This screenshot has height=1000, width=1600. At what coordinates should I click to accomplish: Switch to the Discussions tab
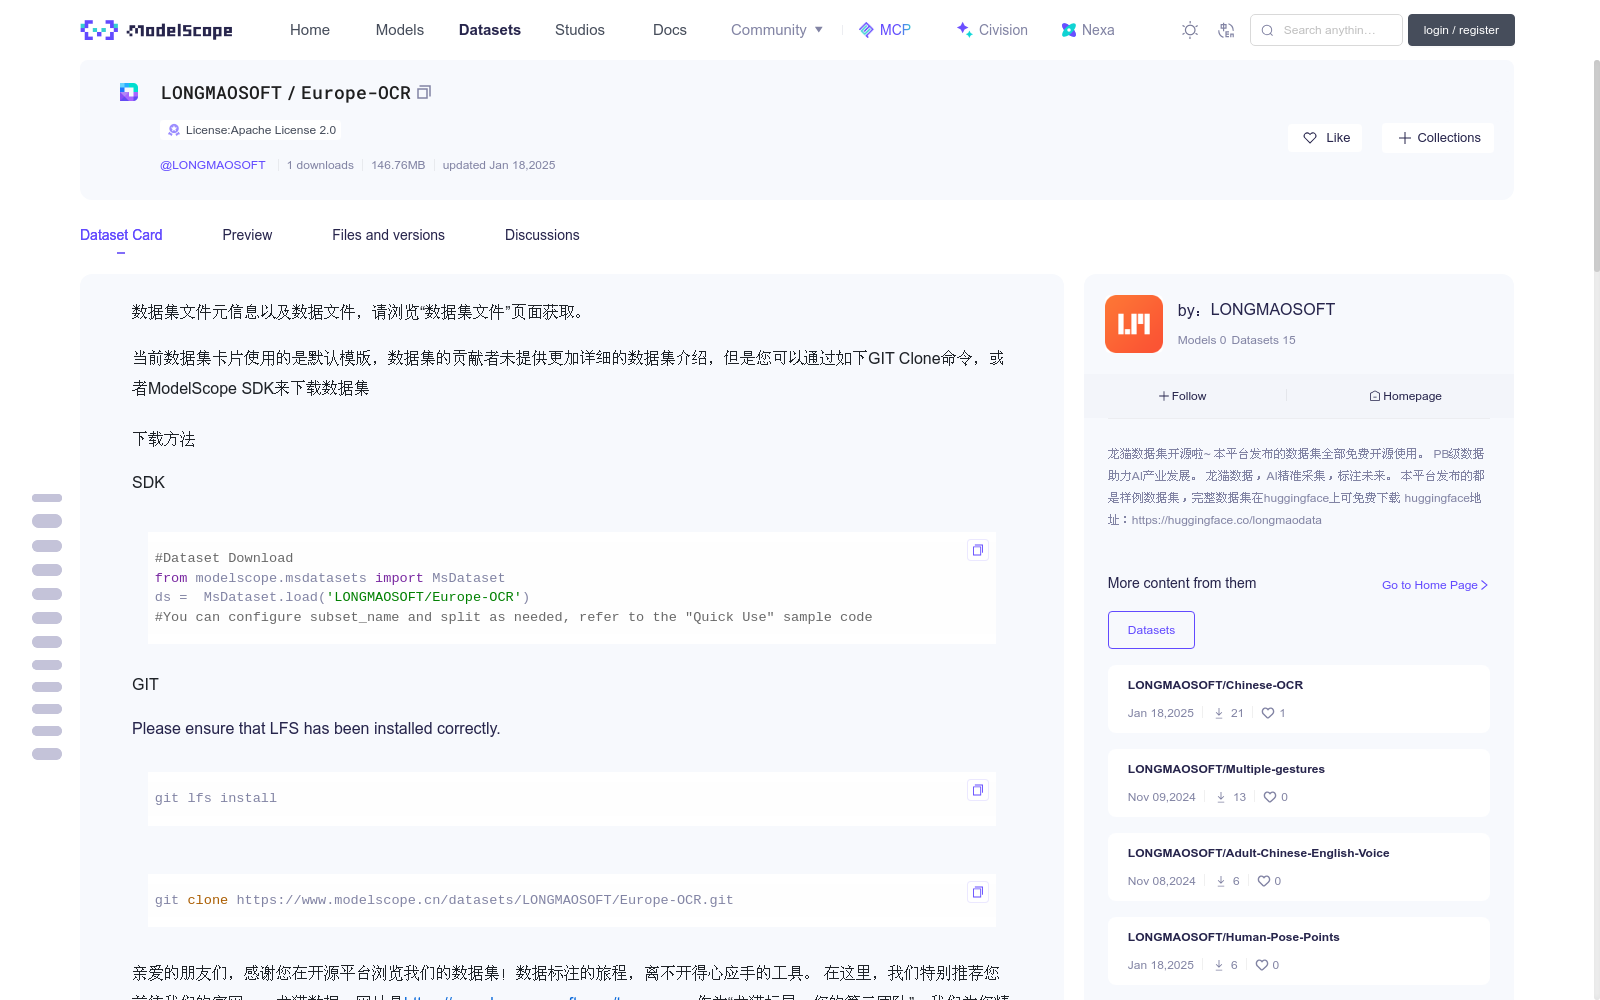point(542,235)
